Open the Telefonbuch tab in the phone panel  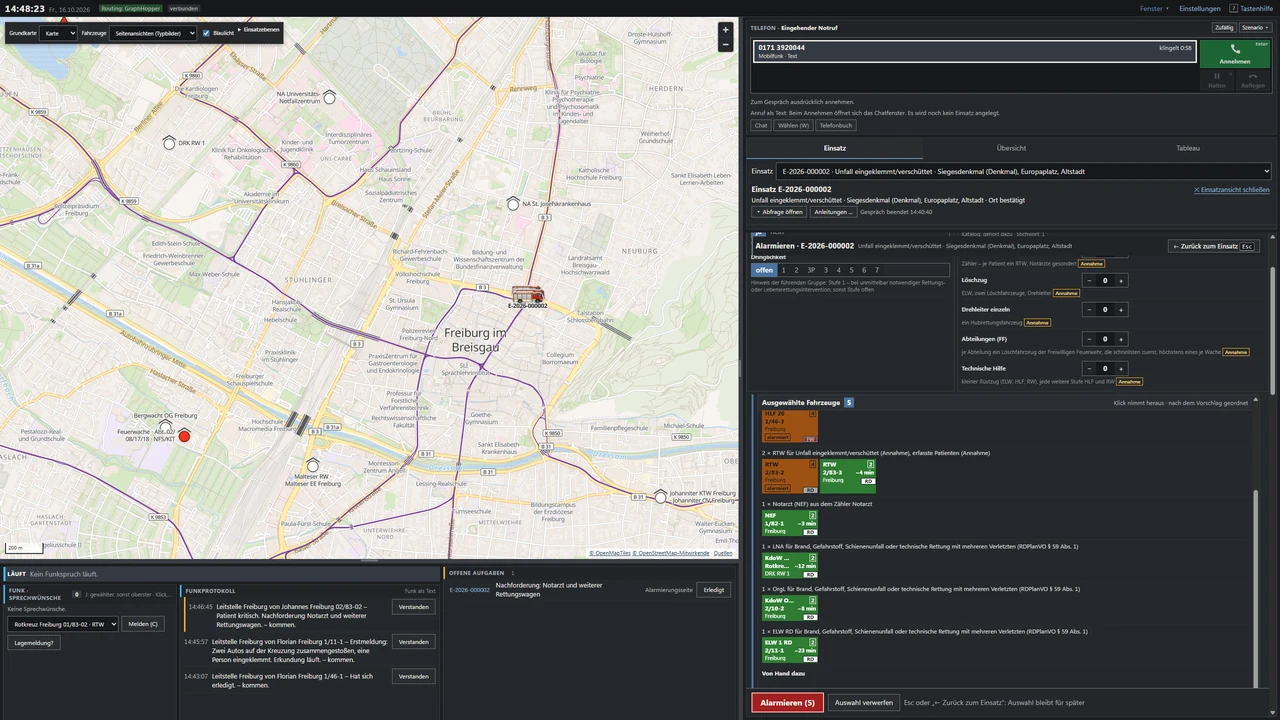pos(836,126)
